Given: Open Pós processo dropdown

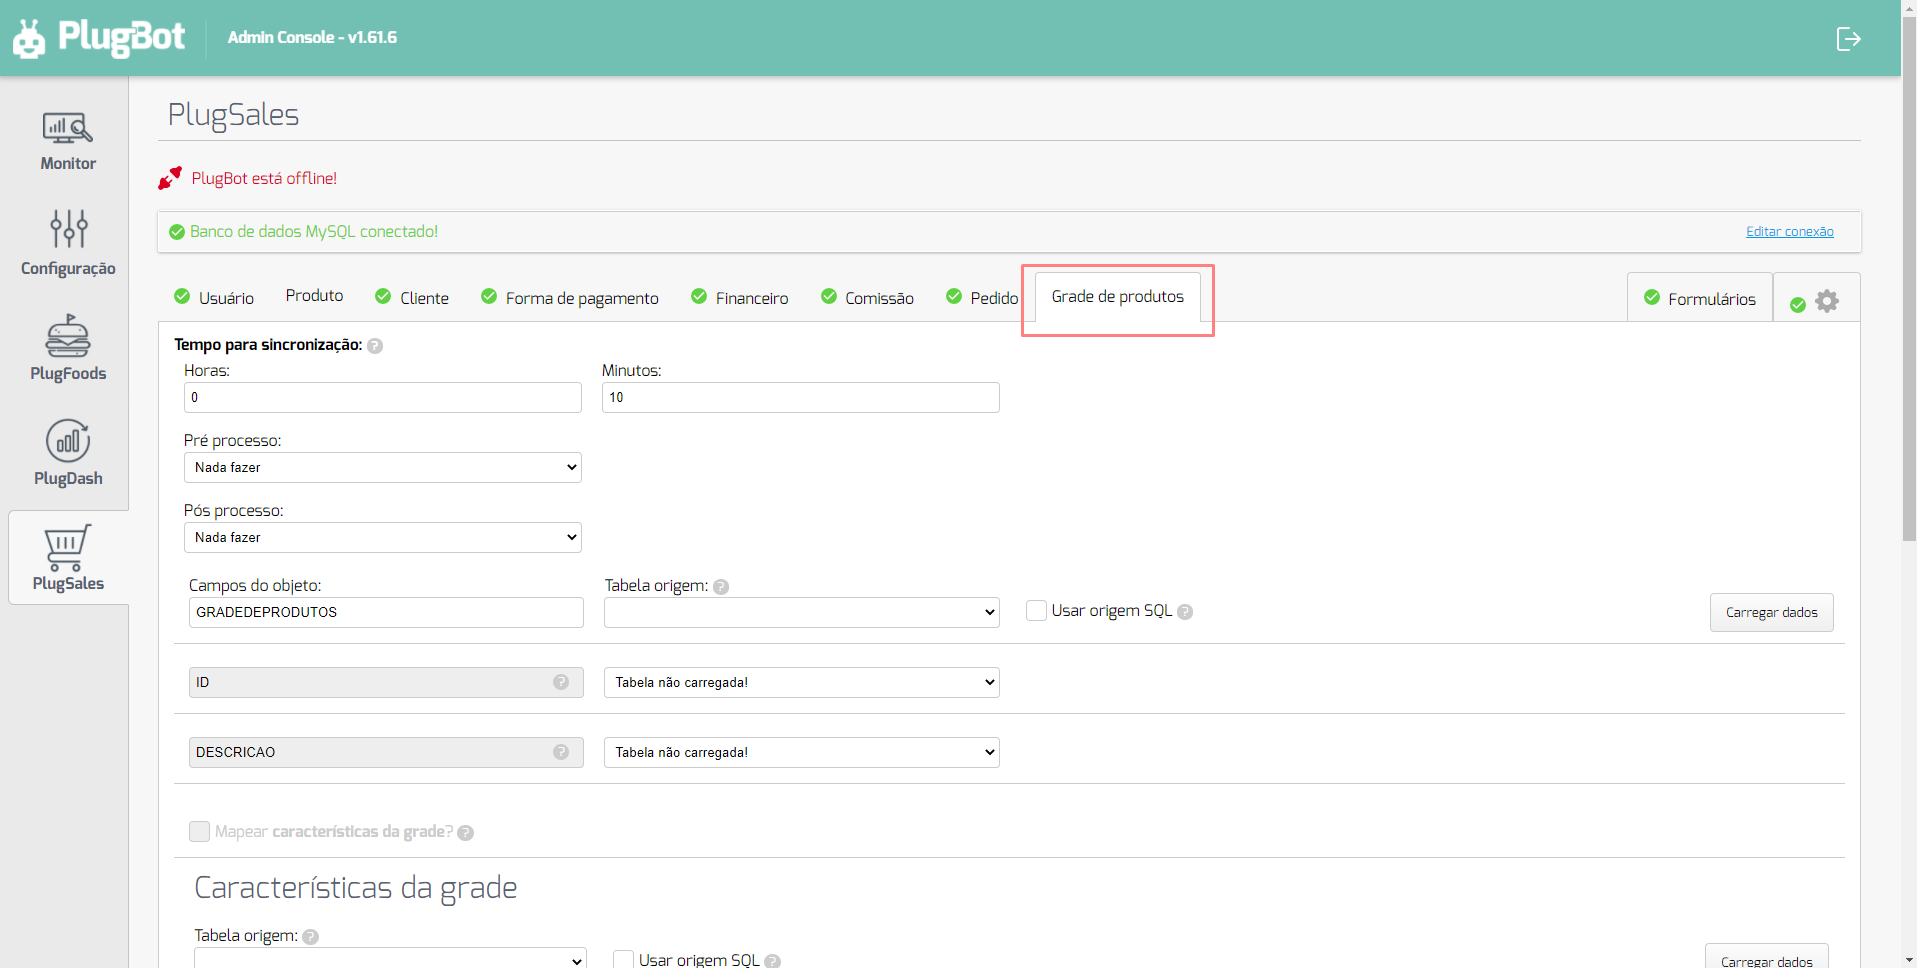Looking at the screenshot, I should (383, 537).
